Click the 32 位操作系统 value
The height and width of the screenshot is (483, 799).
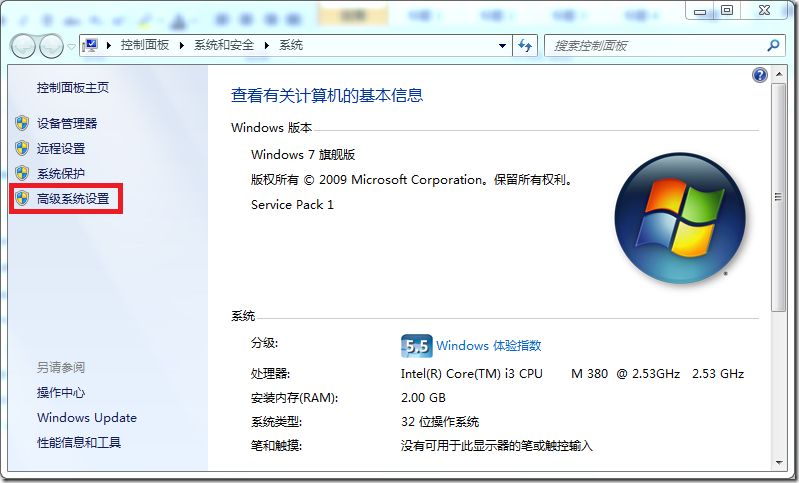pyautogui.click(x=440, y=422)
